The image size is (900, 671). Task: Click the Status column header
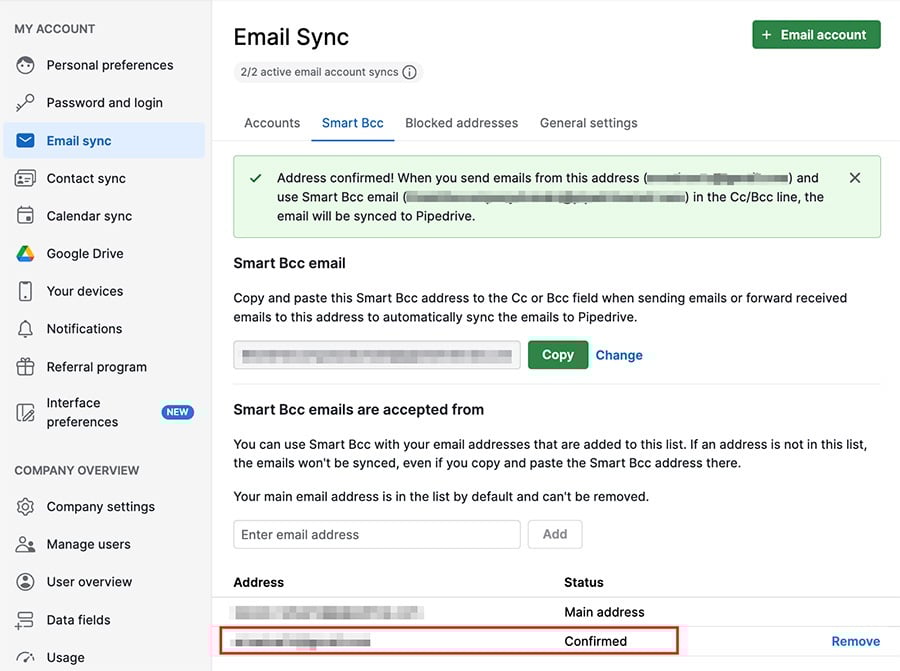pyautogui.click(x=583, y=582)
